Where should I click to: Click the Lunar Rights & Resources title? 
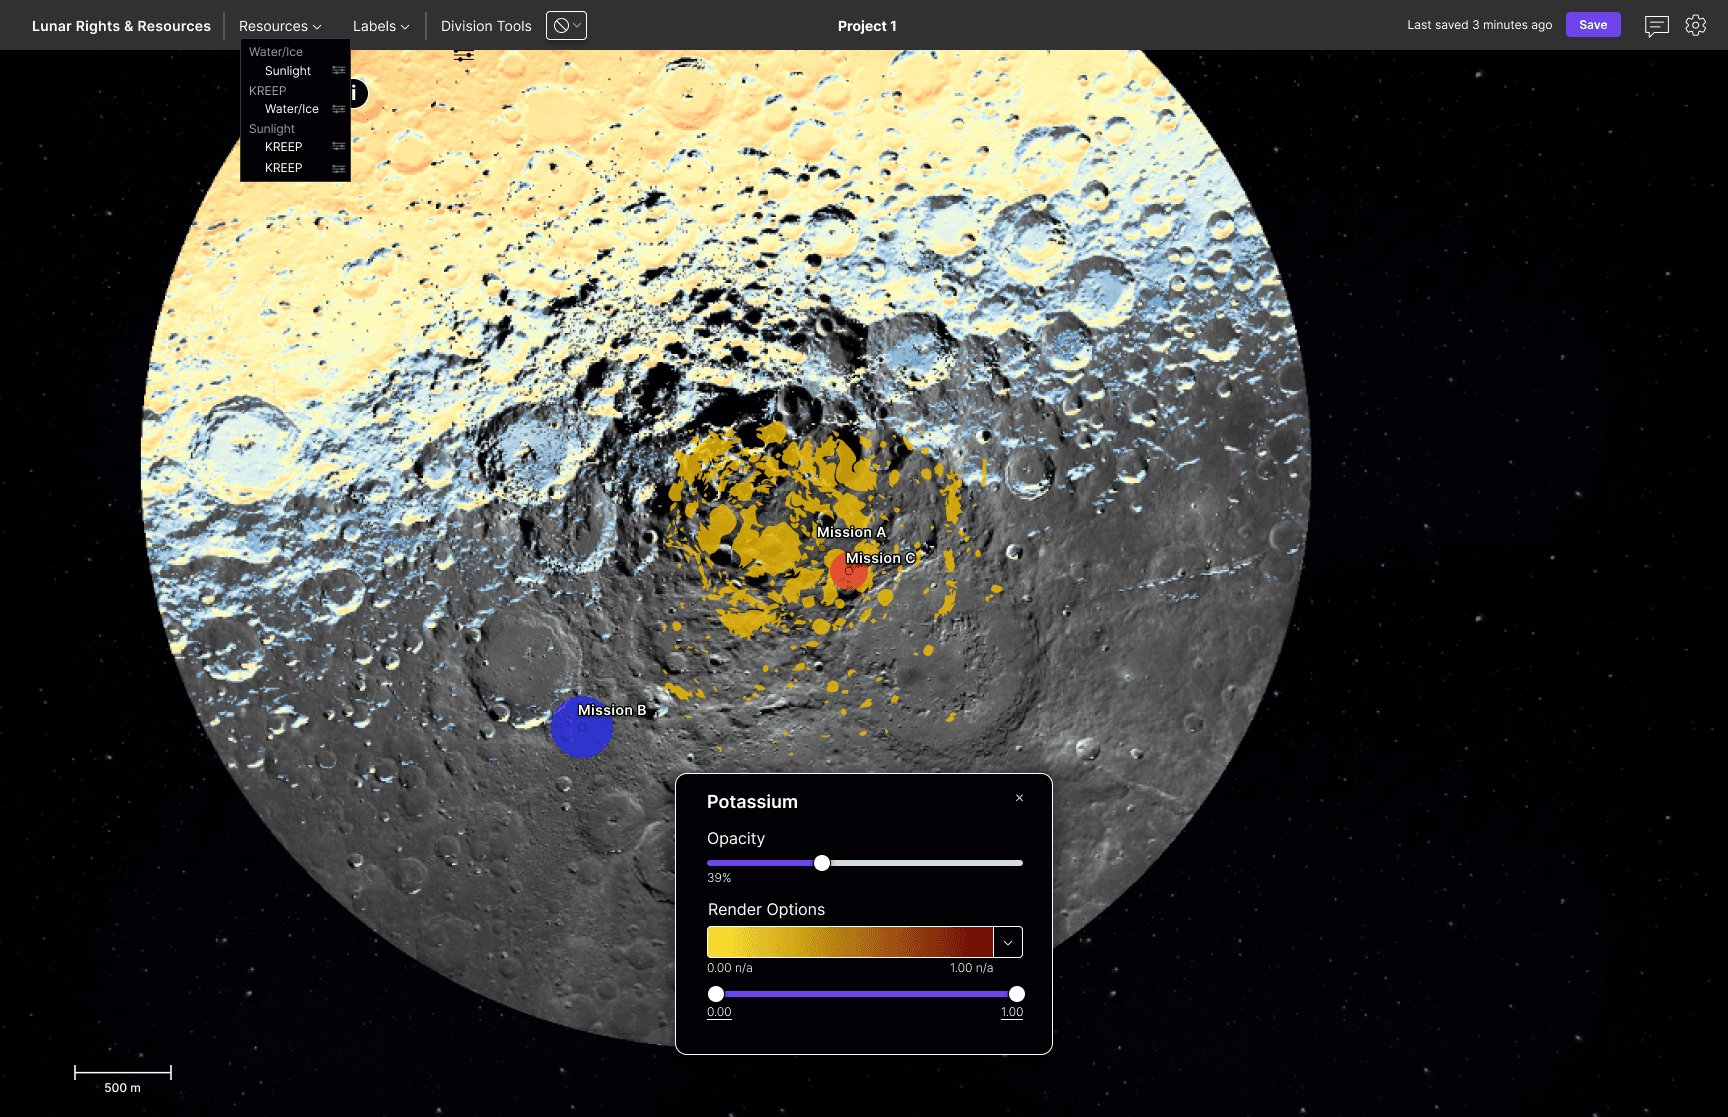pos(121,26)
